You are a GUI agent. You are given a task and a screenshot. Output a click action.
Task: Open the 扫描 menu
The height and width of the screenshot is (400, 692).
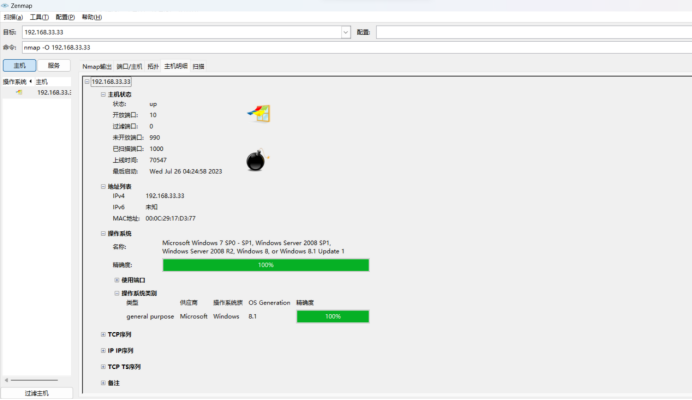coord(12,17)
